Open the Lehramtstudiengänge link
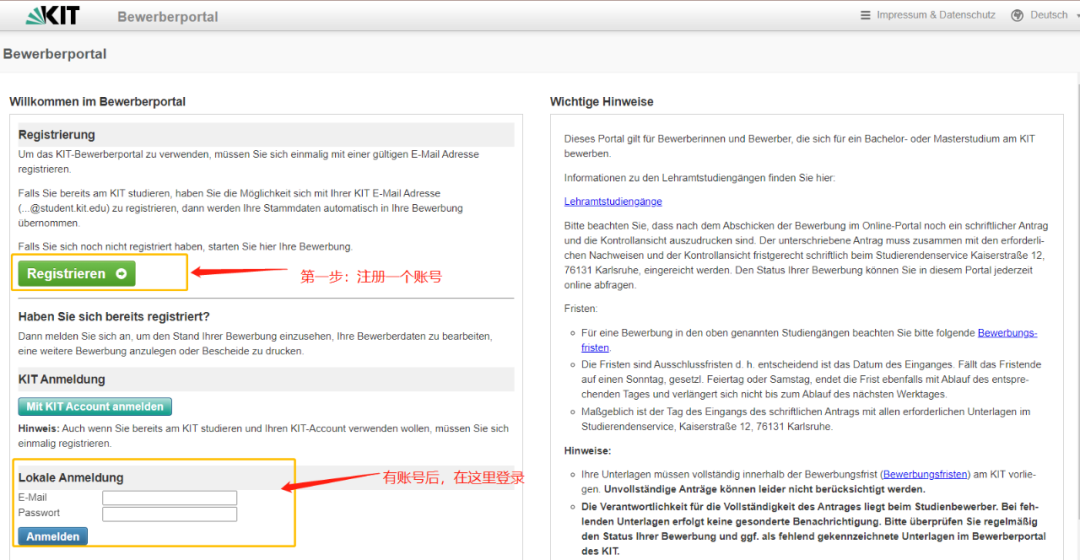Screen dimensions: 1080x560 point(612,201)
